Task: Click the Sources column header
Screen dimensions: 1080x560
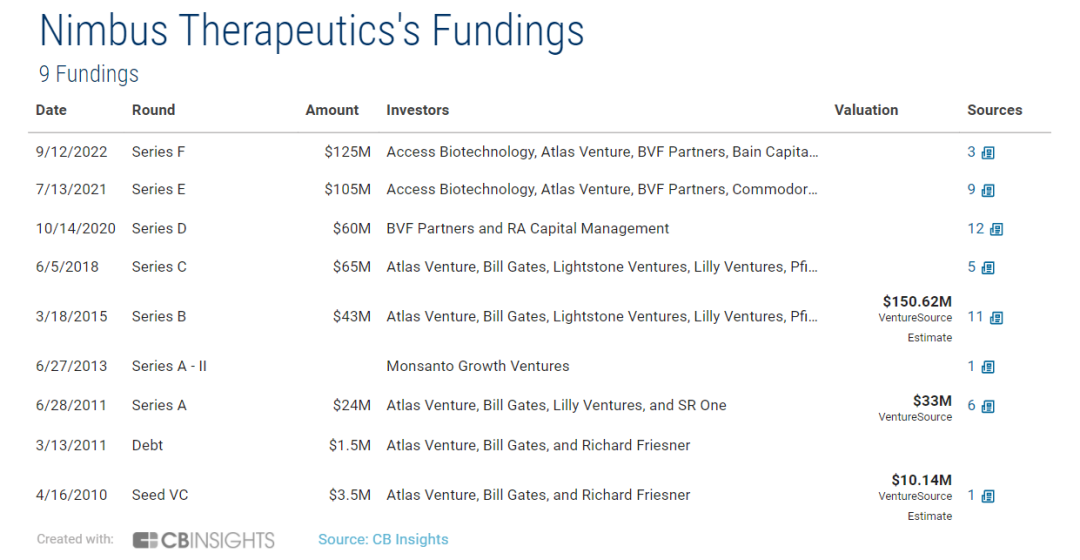Action: pyautogui.click(x=994, y=110)
